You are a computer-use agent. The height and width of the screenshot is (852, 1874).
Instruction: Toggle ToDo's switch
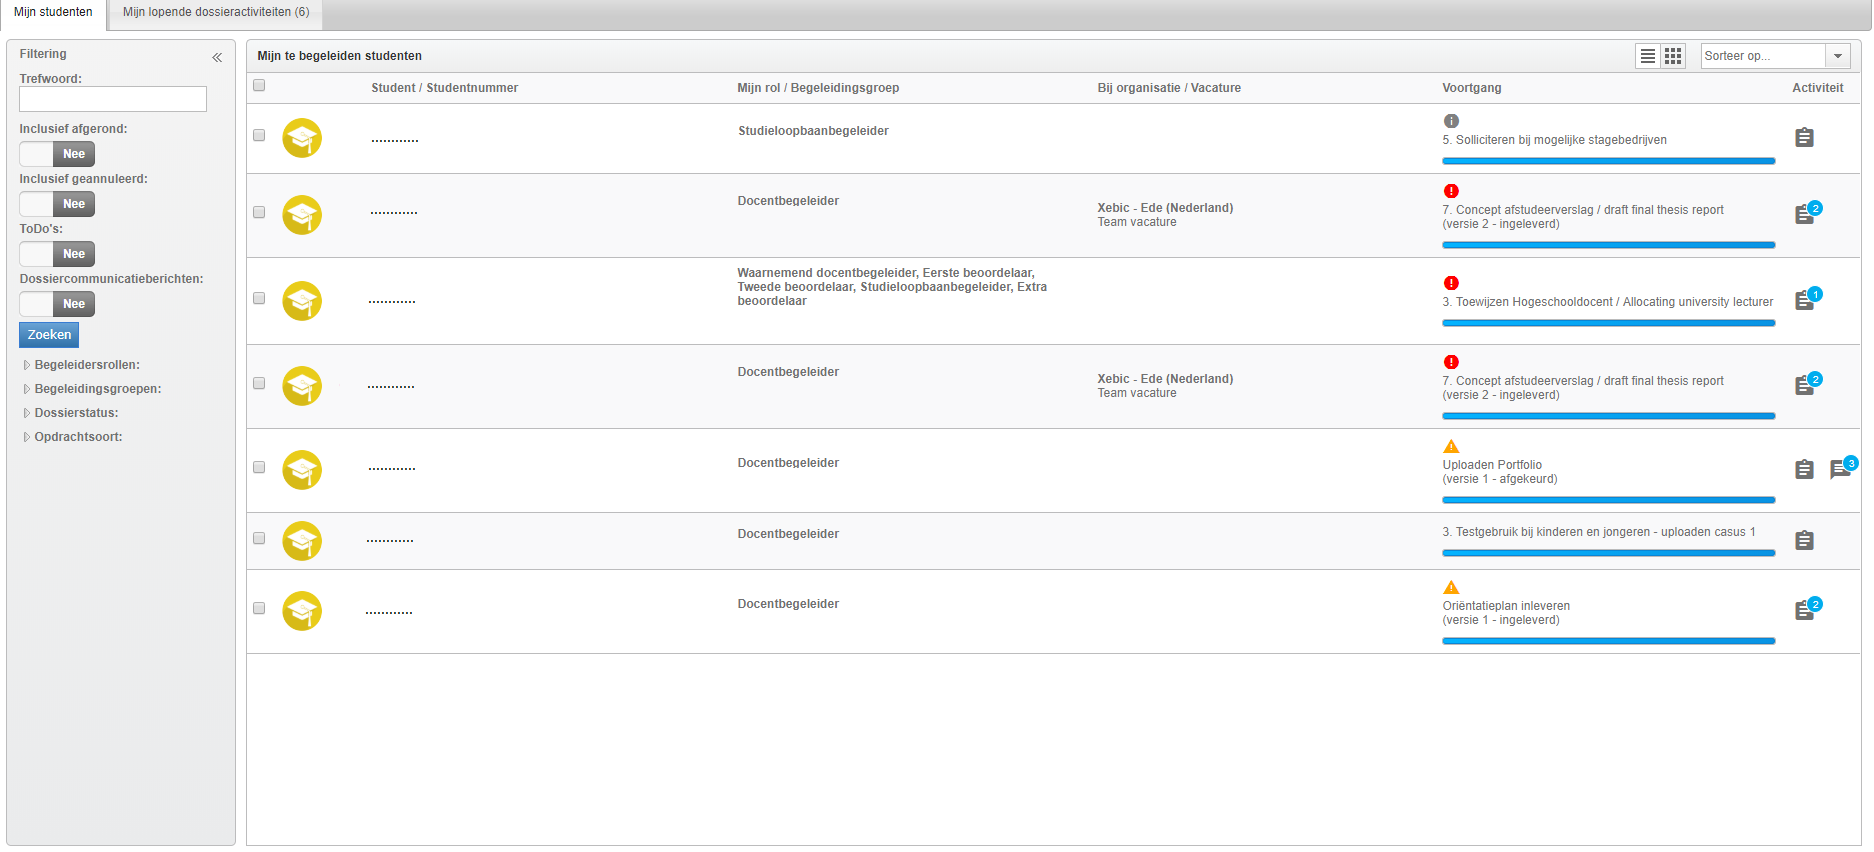(57, 254)
